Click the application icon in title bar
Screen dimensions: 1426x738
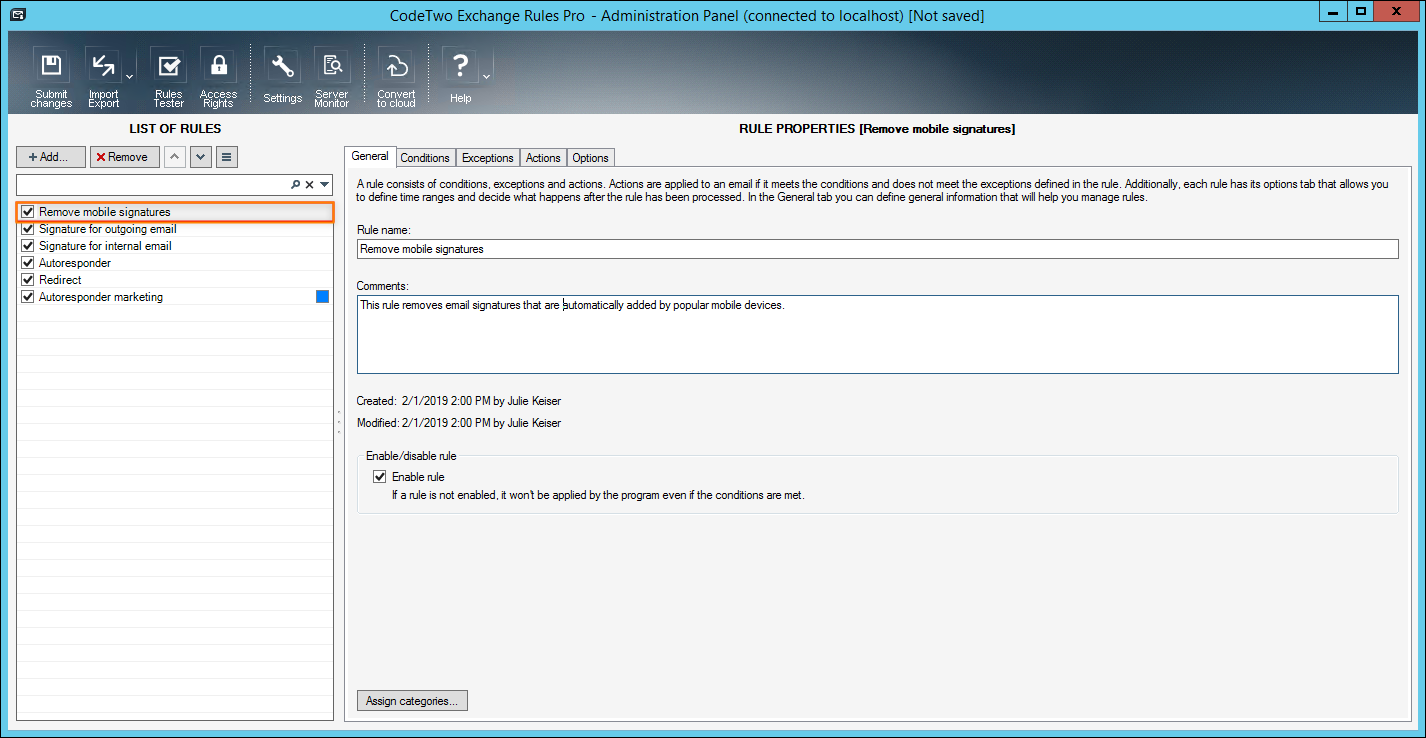click(x=17, y=14)
